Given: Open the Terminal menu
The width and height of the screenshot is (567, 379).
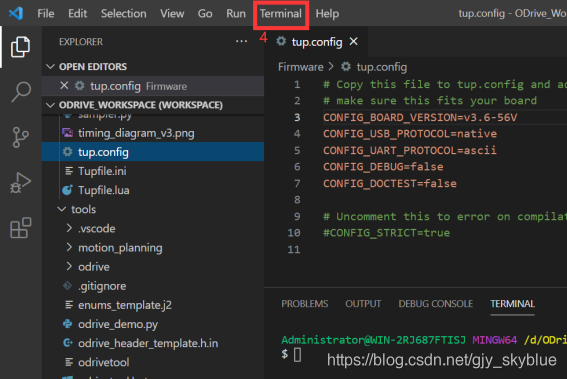Looking at the screenshot, I should click(281, 14).
